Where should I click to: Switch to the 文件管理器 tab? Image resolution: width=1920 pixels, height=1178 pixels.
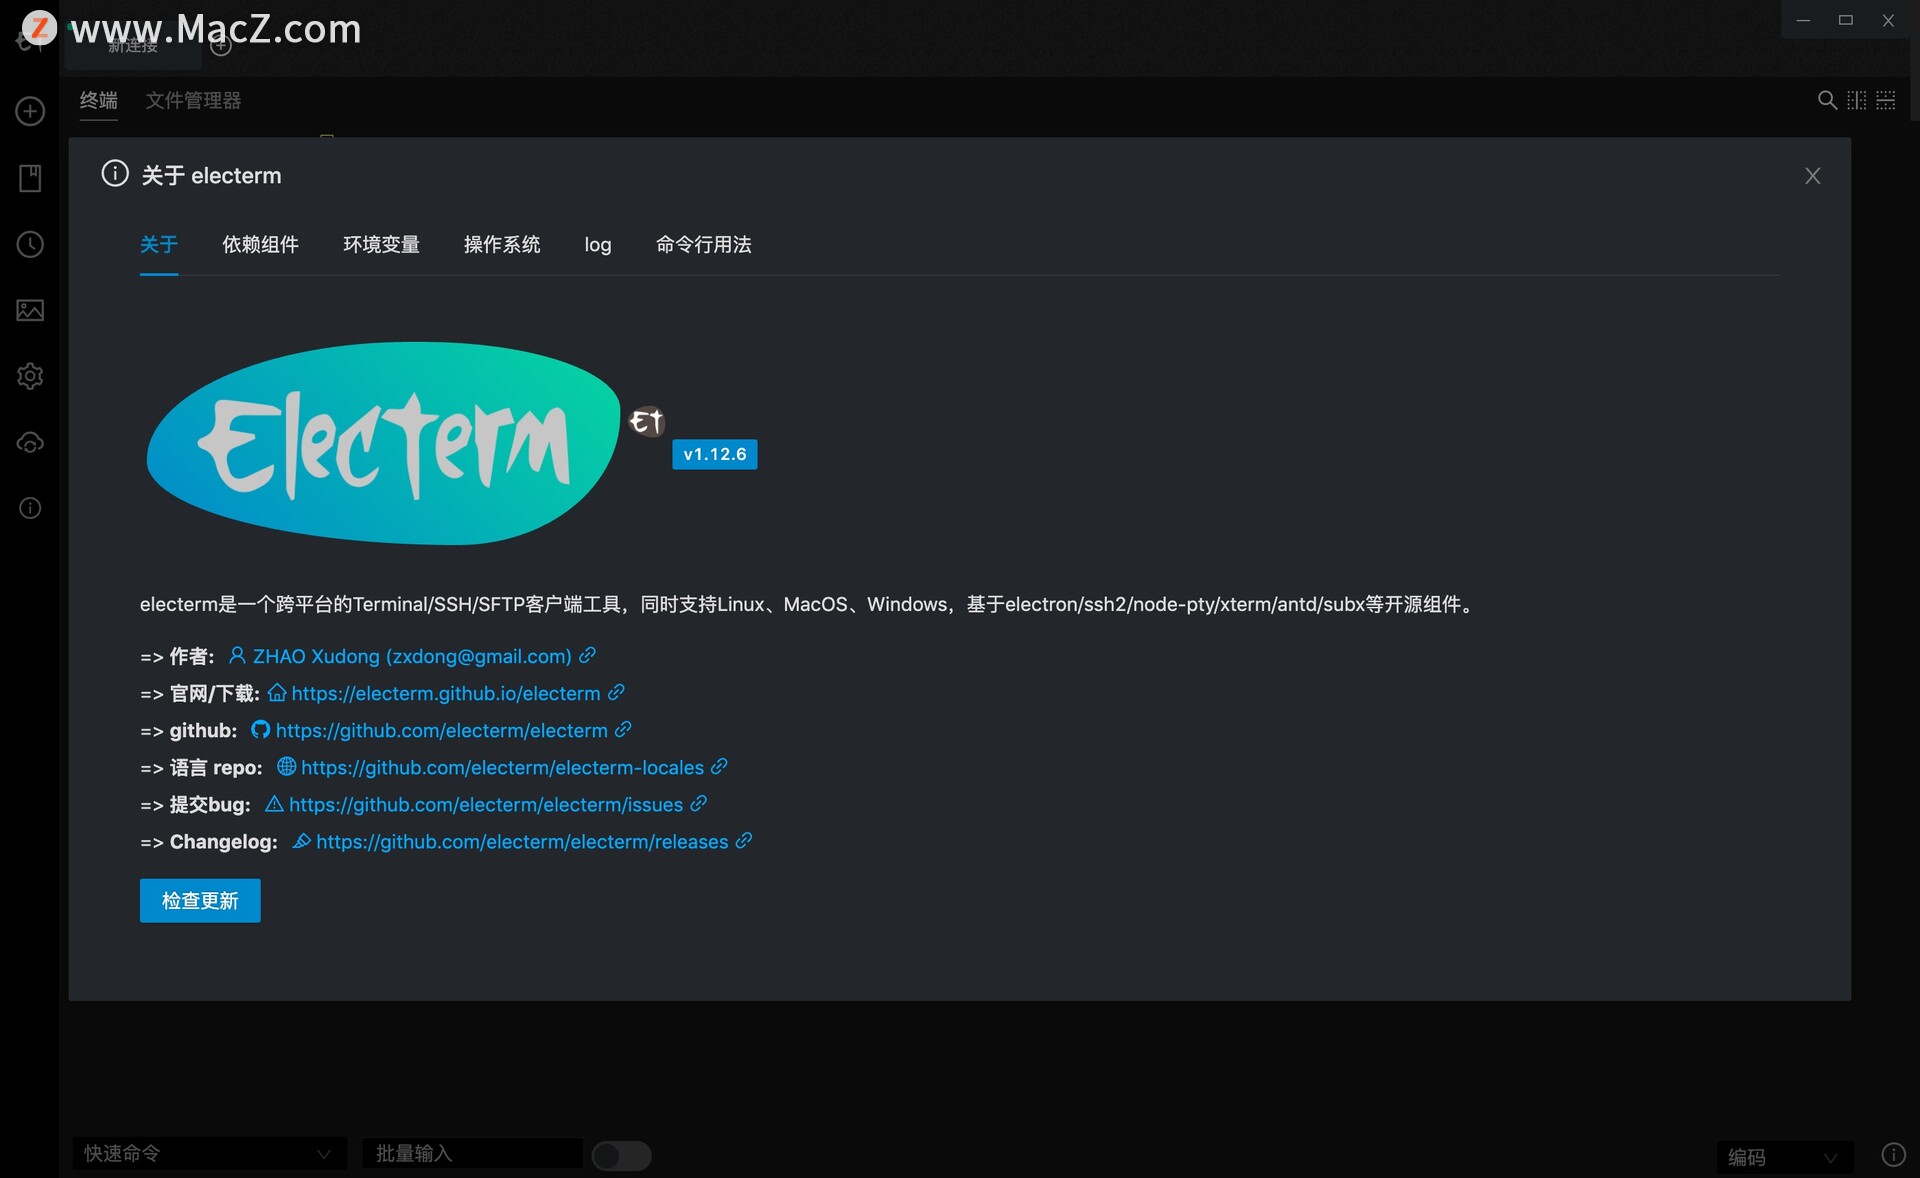point(193,100)
